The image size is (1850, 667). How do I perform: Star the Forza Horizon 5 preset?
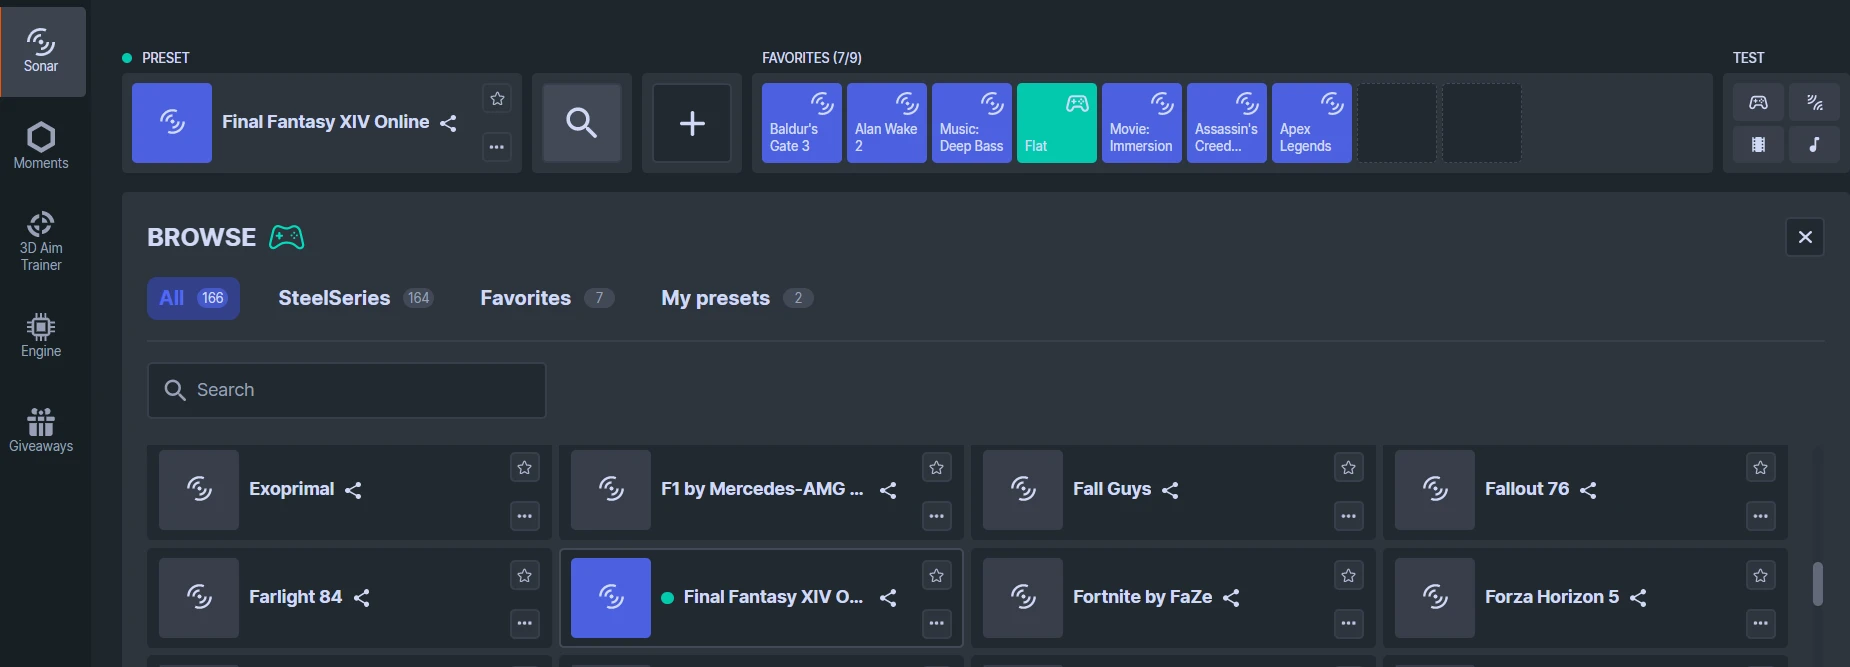[x=1761, y=575]
